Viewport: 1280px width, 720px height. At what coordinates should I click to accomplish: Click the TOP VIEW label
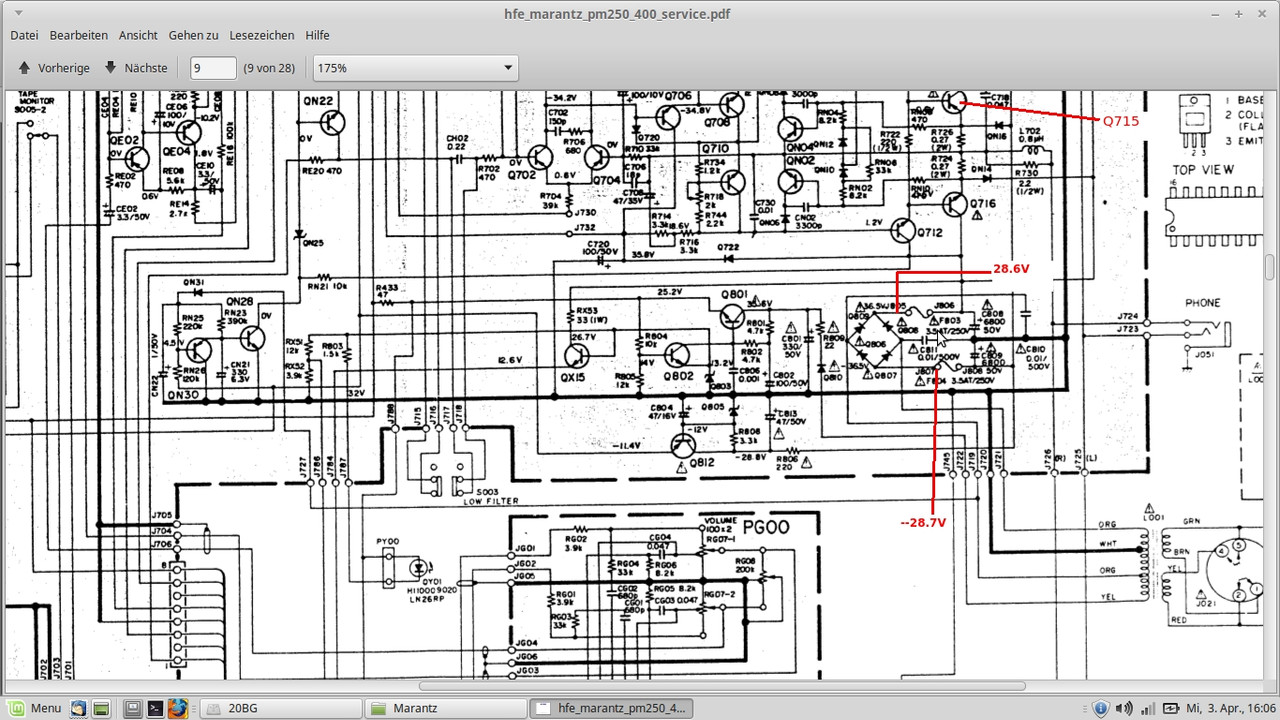1204,170
